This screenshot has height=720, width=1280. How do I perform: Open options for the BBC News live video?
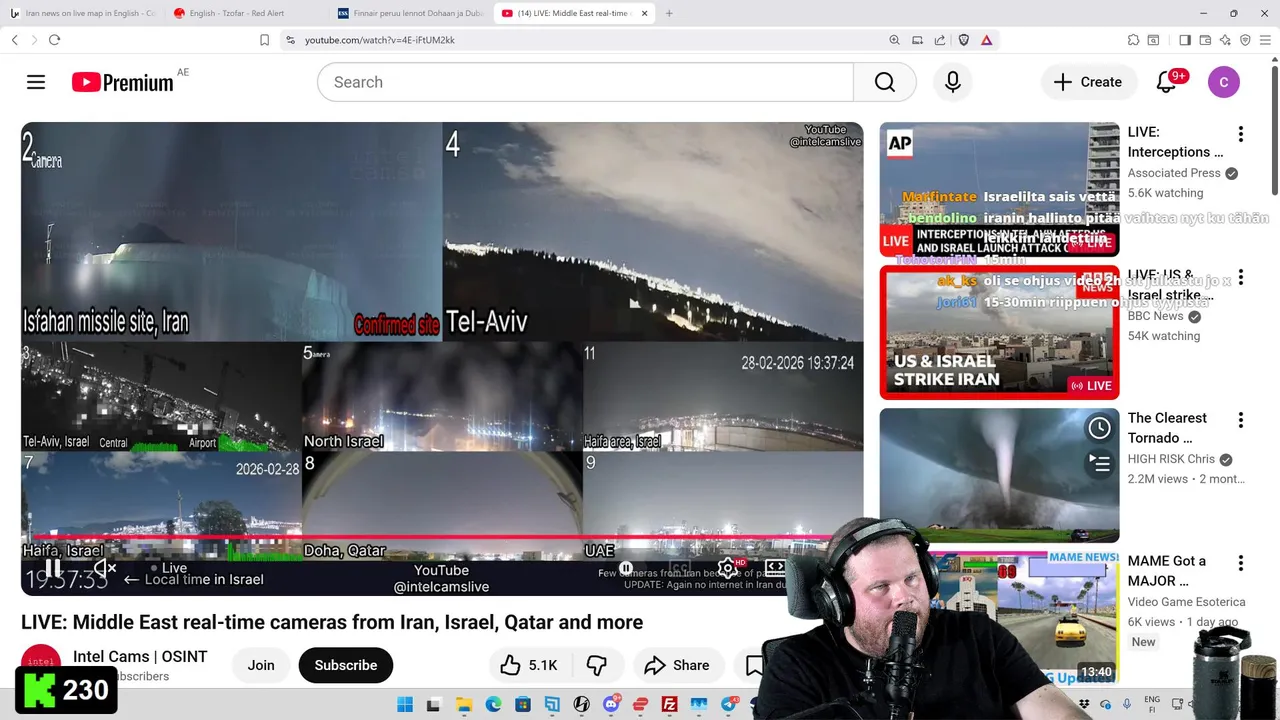click(1241, 277)
